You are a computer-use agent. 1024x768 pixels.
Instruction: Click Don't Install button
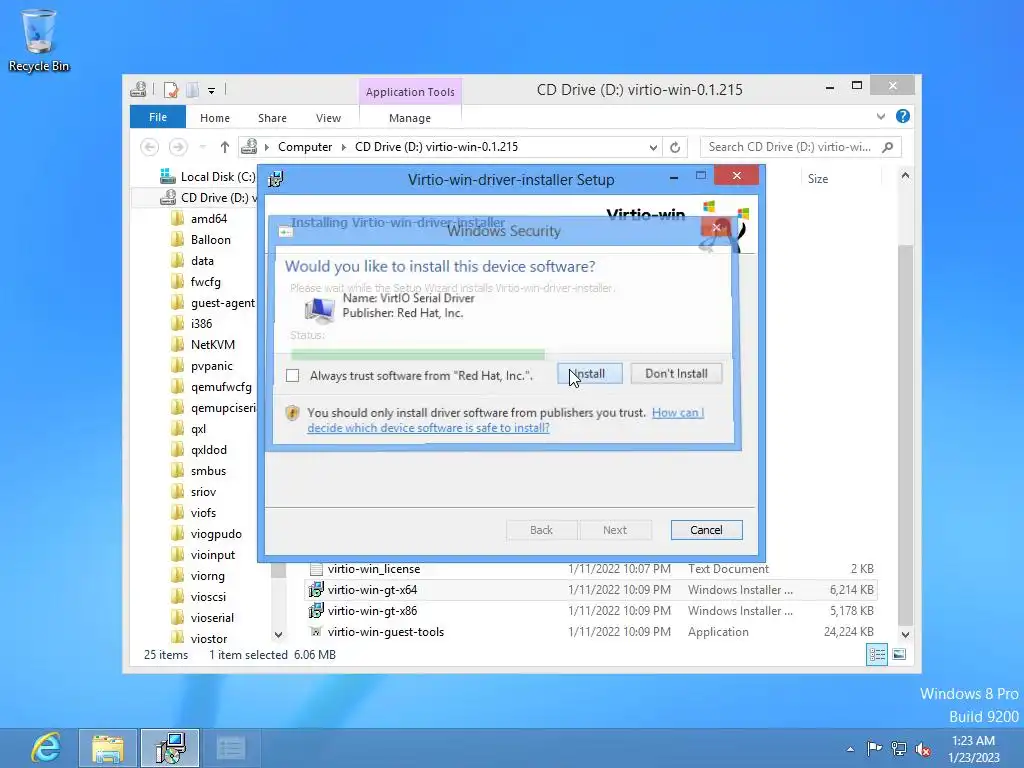click(x=677, y=374)
